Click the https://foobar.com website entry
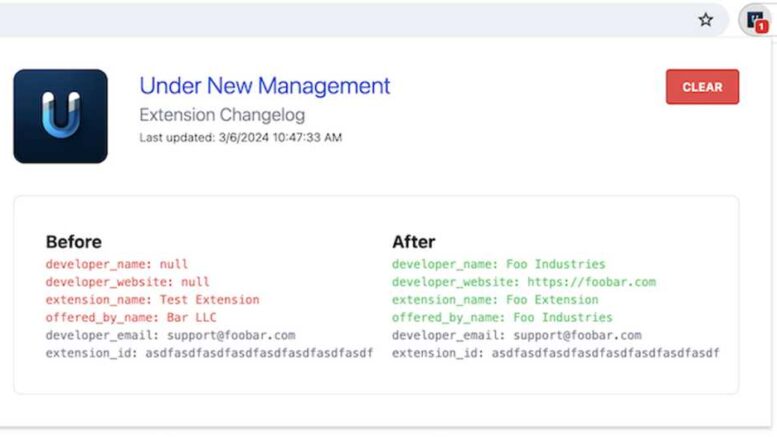 (592, 282)
